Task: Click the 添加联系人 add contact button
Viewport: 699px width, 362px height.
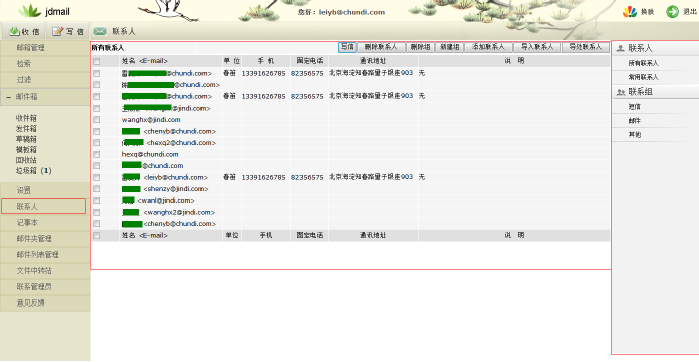Action: coord(488,47)
